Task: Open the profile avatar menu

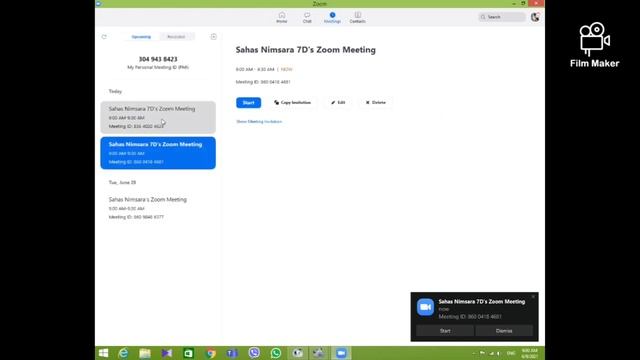Action: click(x=535, y=17)
